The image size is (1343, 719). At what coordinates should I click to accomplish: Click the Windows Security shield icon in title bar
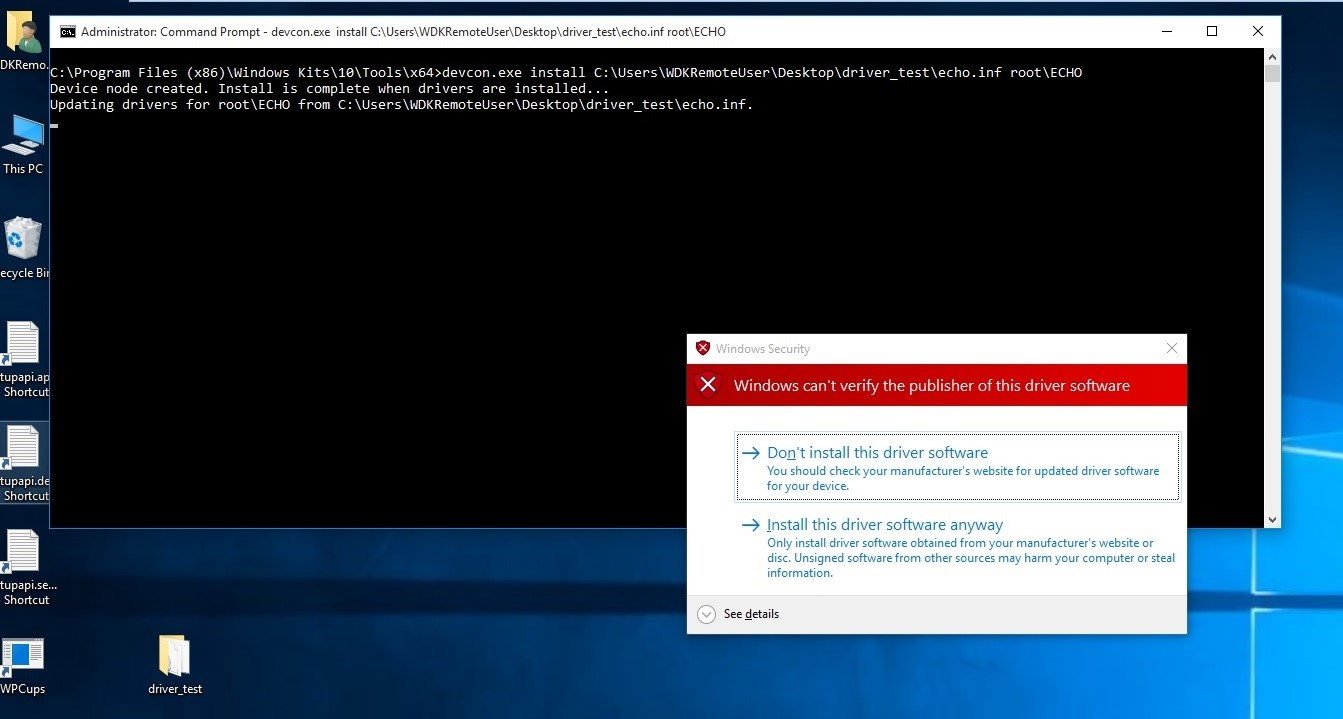coord(703,349)
